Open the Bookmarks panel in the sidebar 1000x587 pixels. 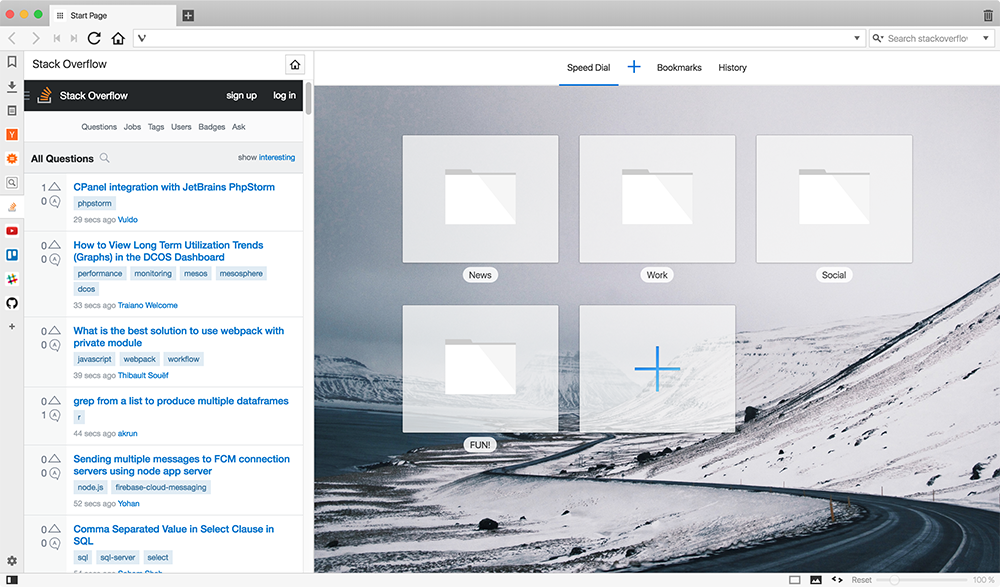(x=11, y=62)
